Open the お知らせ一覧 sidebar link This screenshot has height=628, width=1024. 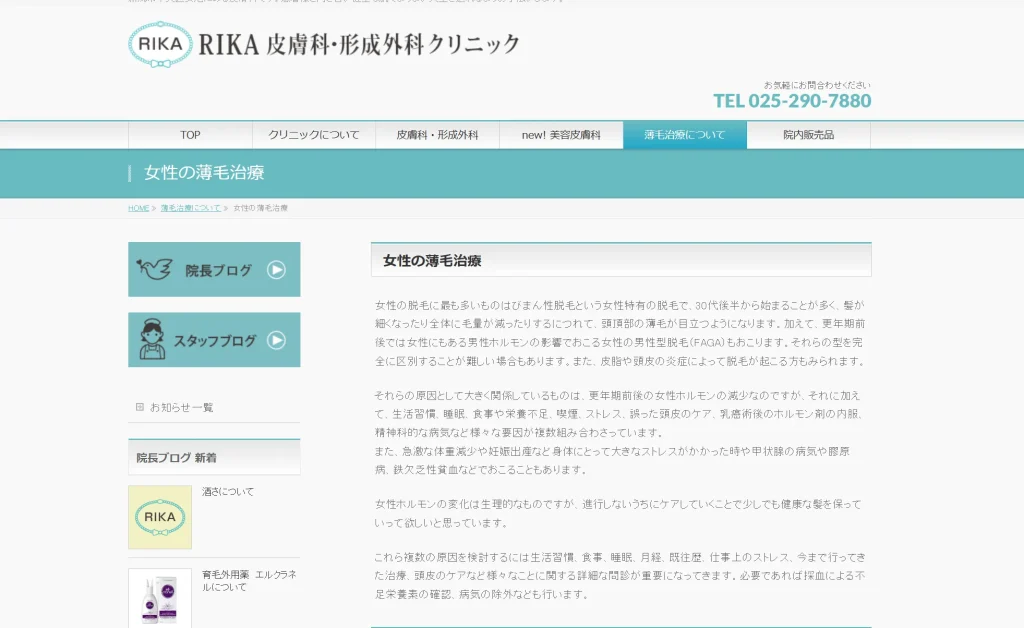click(x=181, y=407)
